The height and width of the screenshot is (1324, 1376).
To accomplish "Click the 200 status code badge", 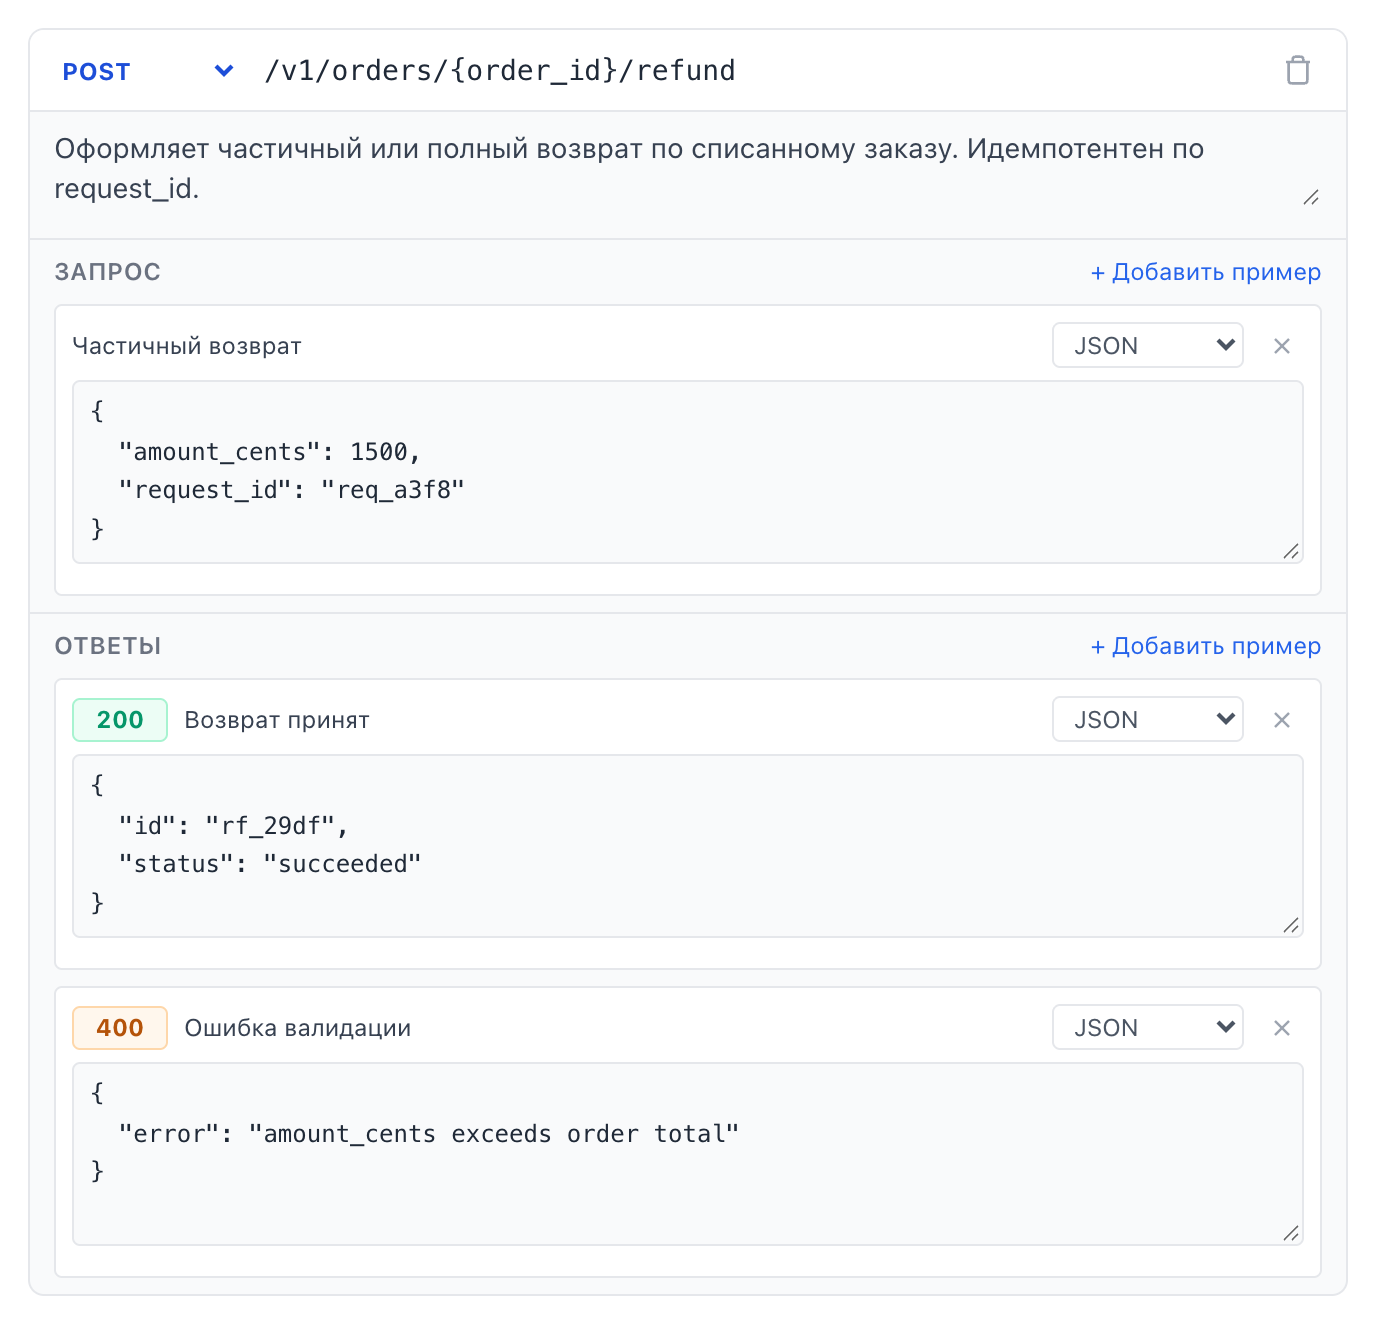I will (x=120, y=720).
